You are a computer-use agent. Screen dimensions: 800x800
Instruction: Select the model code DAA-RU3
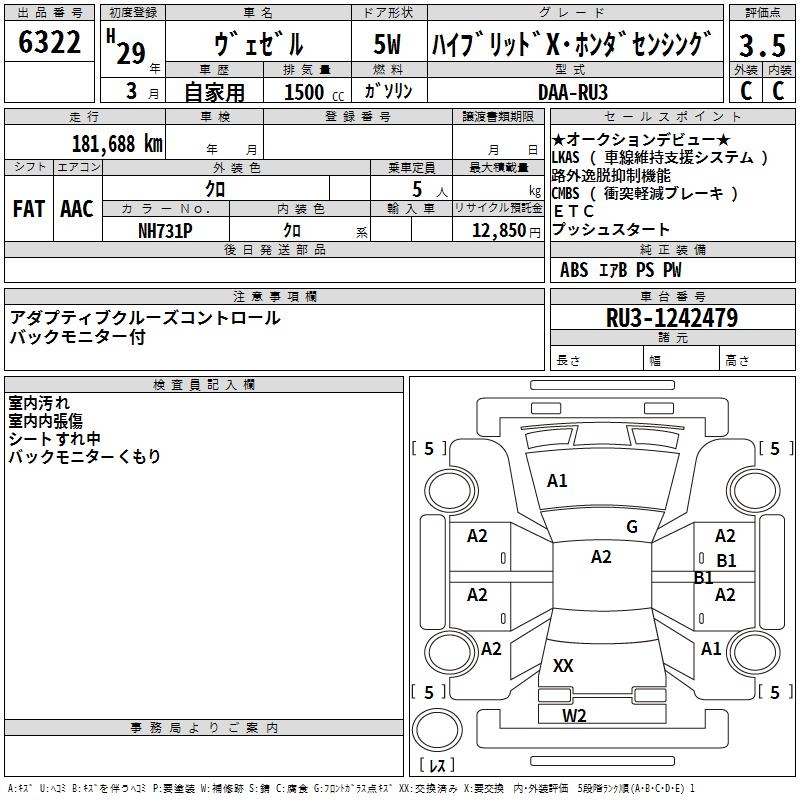[x=572, y=92]
